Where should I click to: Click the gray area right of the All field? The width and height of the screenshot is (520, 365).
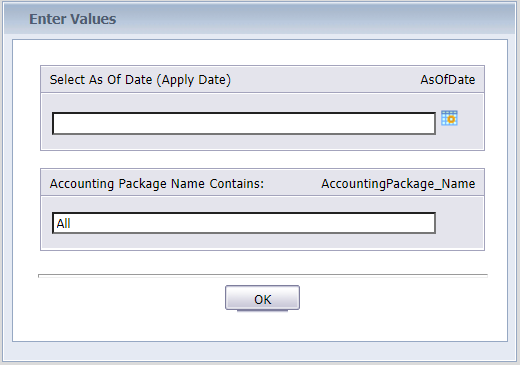tap(459, 223)
